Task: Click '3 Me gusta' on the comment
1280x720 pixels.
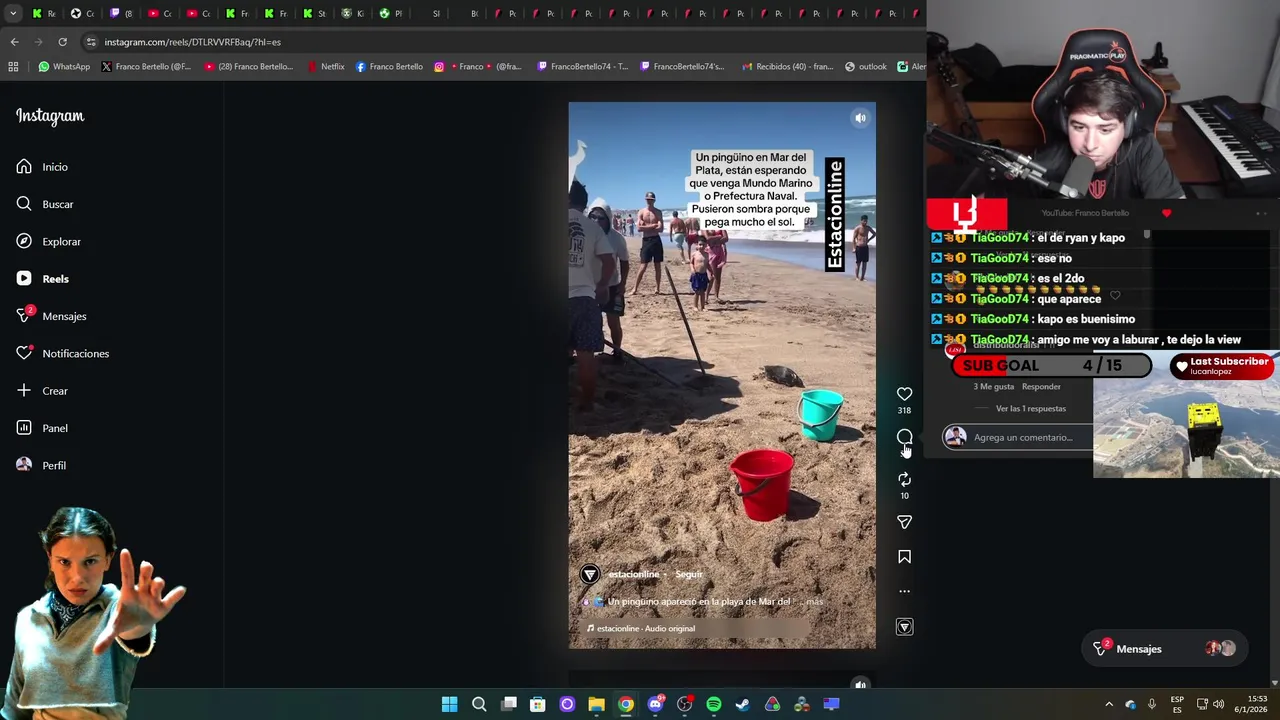Action: [x=993, y=386]
